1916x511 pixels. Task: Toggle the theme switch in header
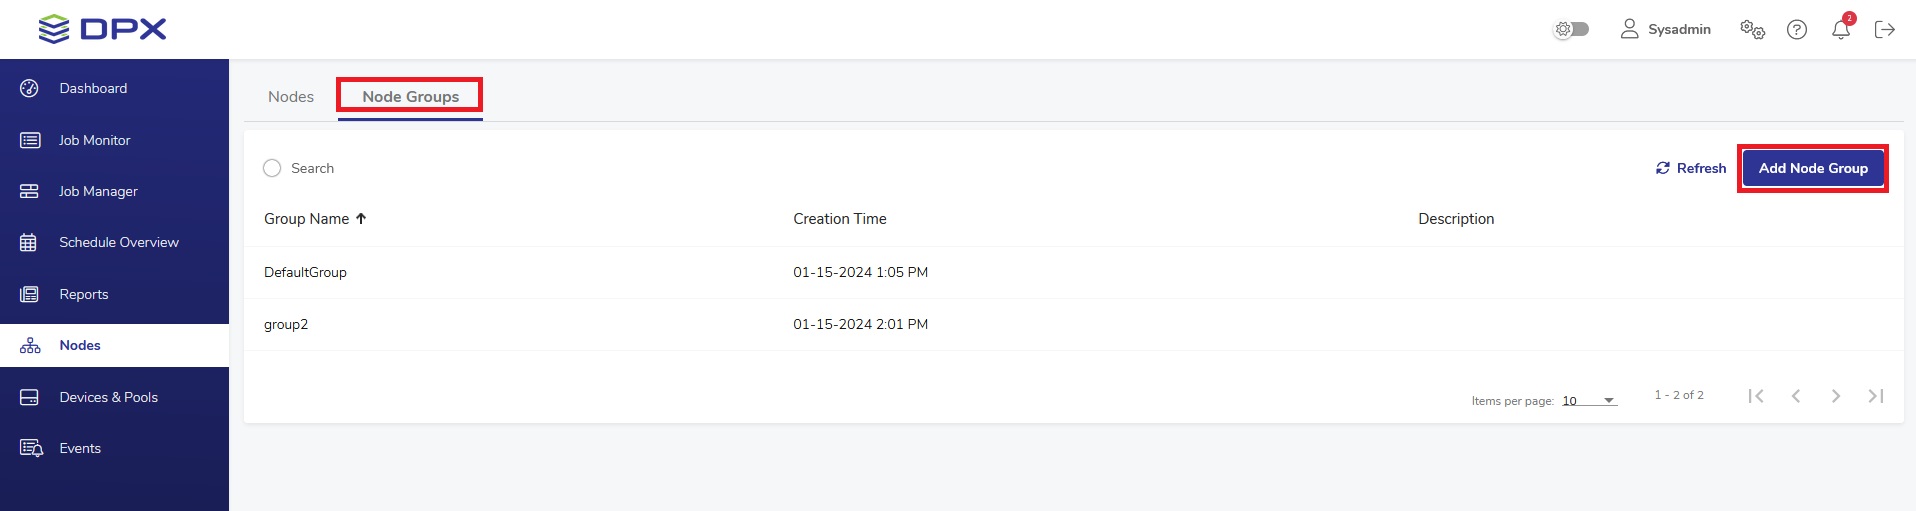click(x=1571, y=29)
